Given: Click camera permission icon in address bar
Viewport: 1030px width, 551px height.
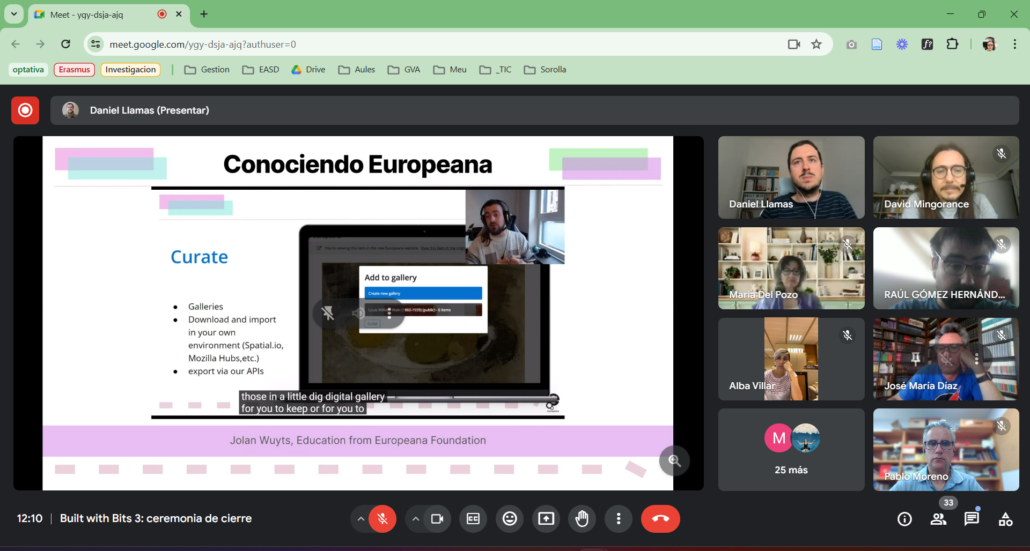Looking at the screenshot, I should coord(794,44).
